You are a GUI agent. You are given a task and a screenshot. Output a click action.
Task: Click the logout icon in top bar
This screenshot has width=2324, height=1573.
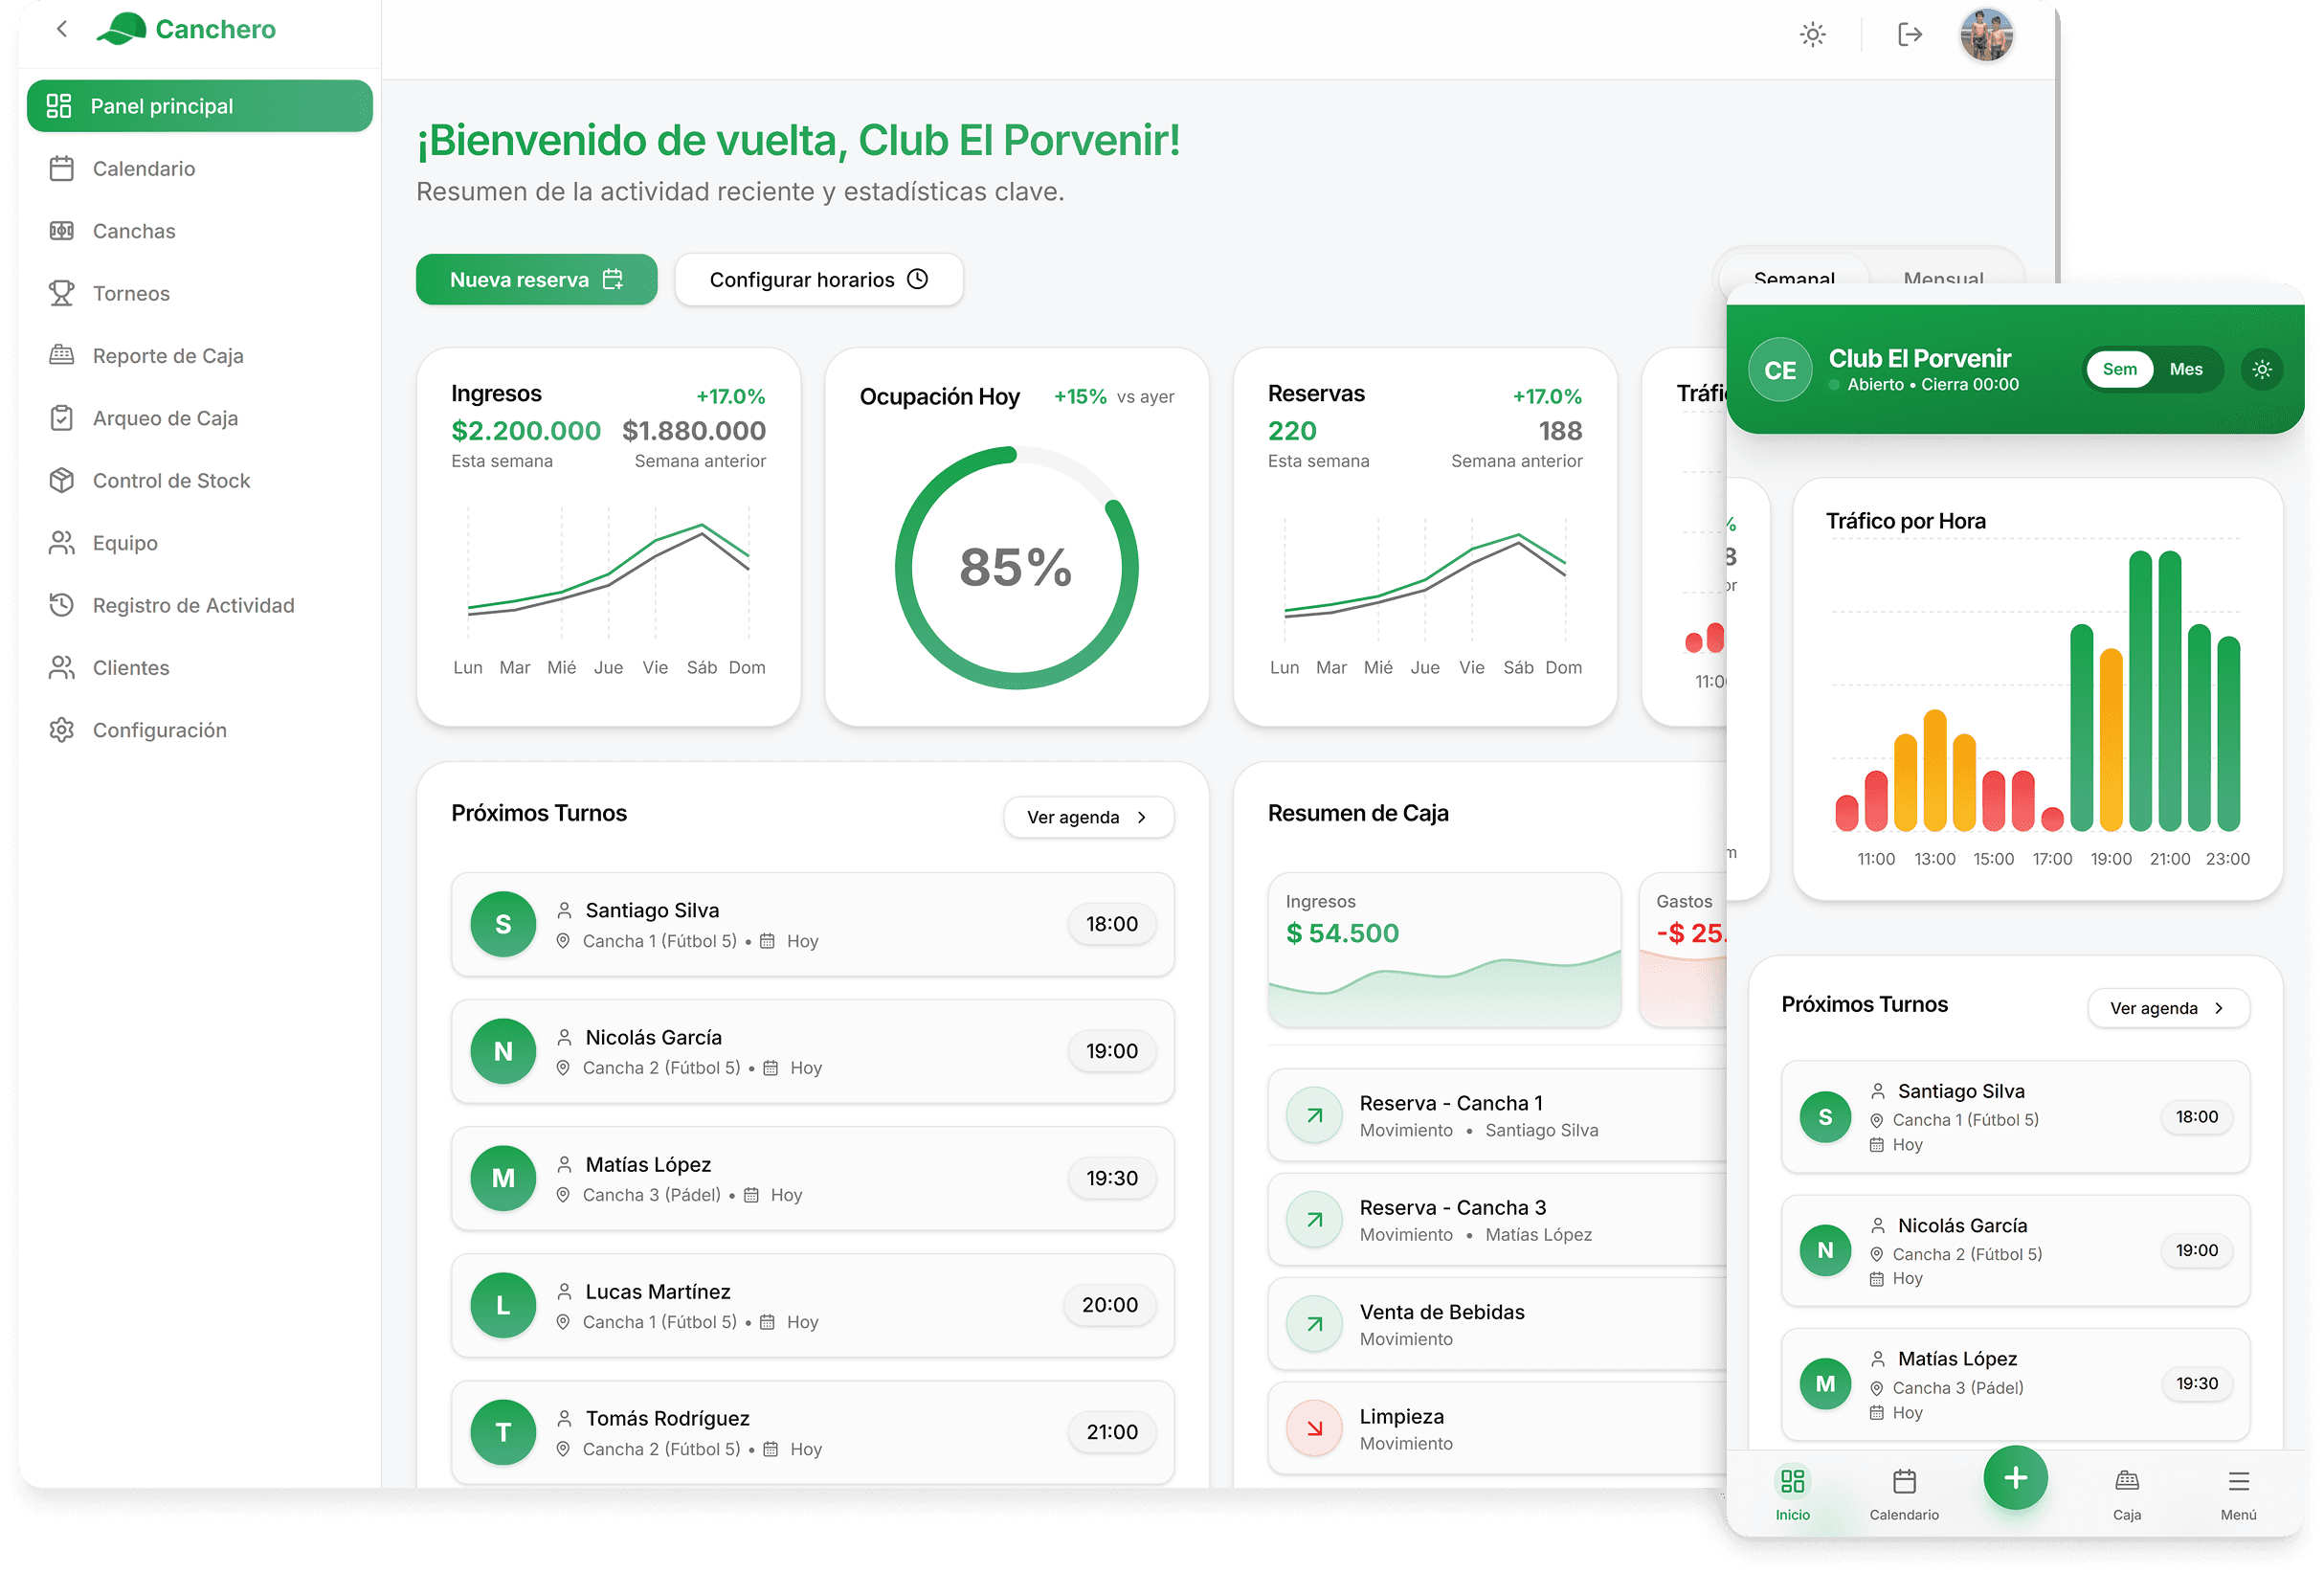(x=1909, y=35)
